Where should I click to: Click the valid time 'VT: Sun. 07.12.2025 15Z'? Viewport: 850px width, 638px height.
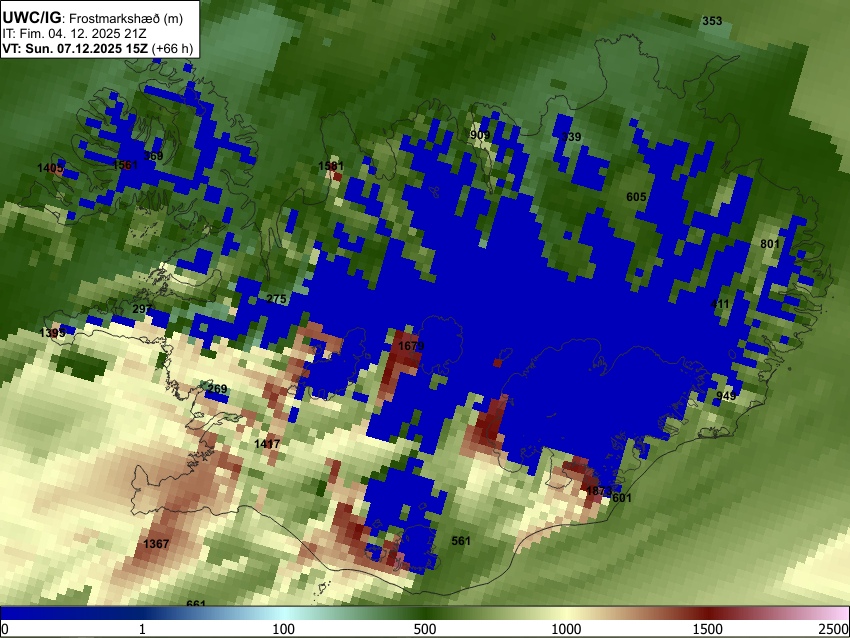[75, 48]
